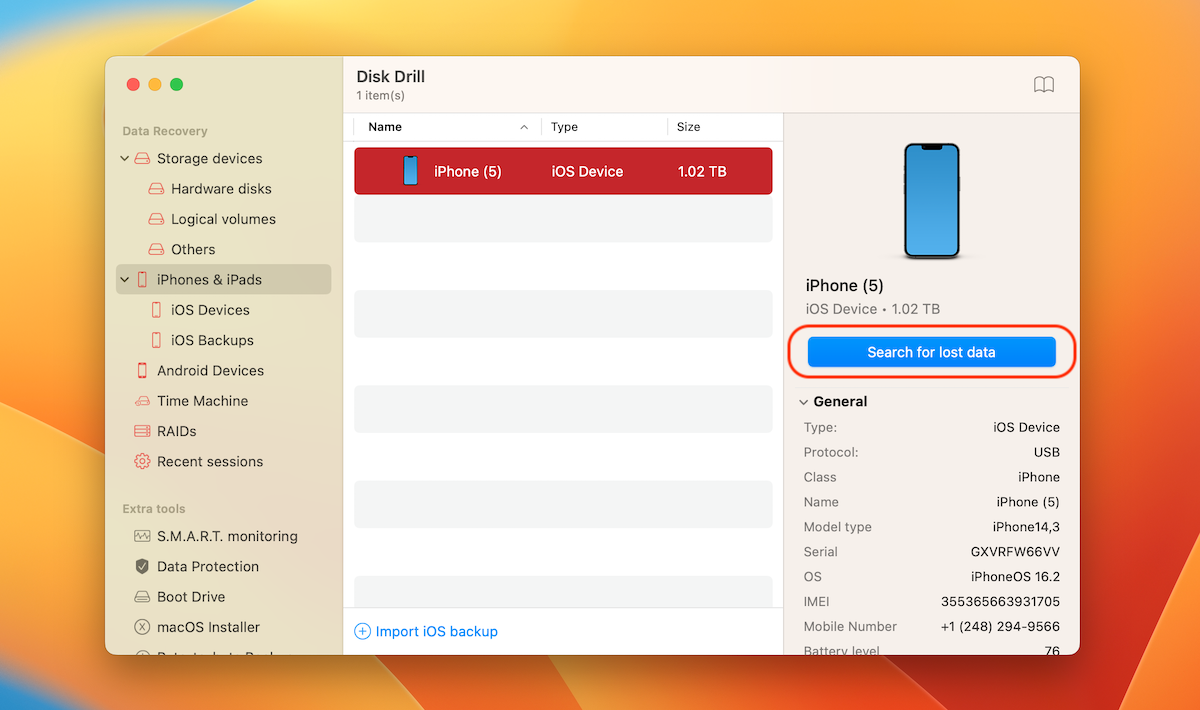Open Time Machine recovery
Screen dimensions: 1200x710
point(202,401)
